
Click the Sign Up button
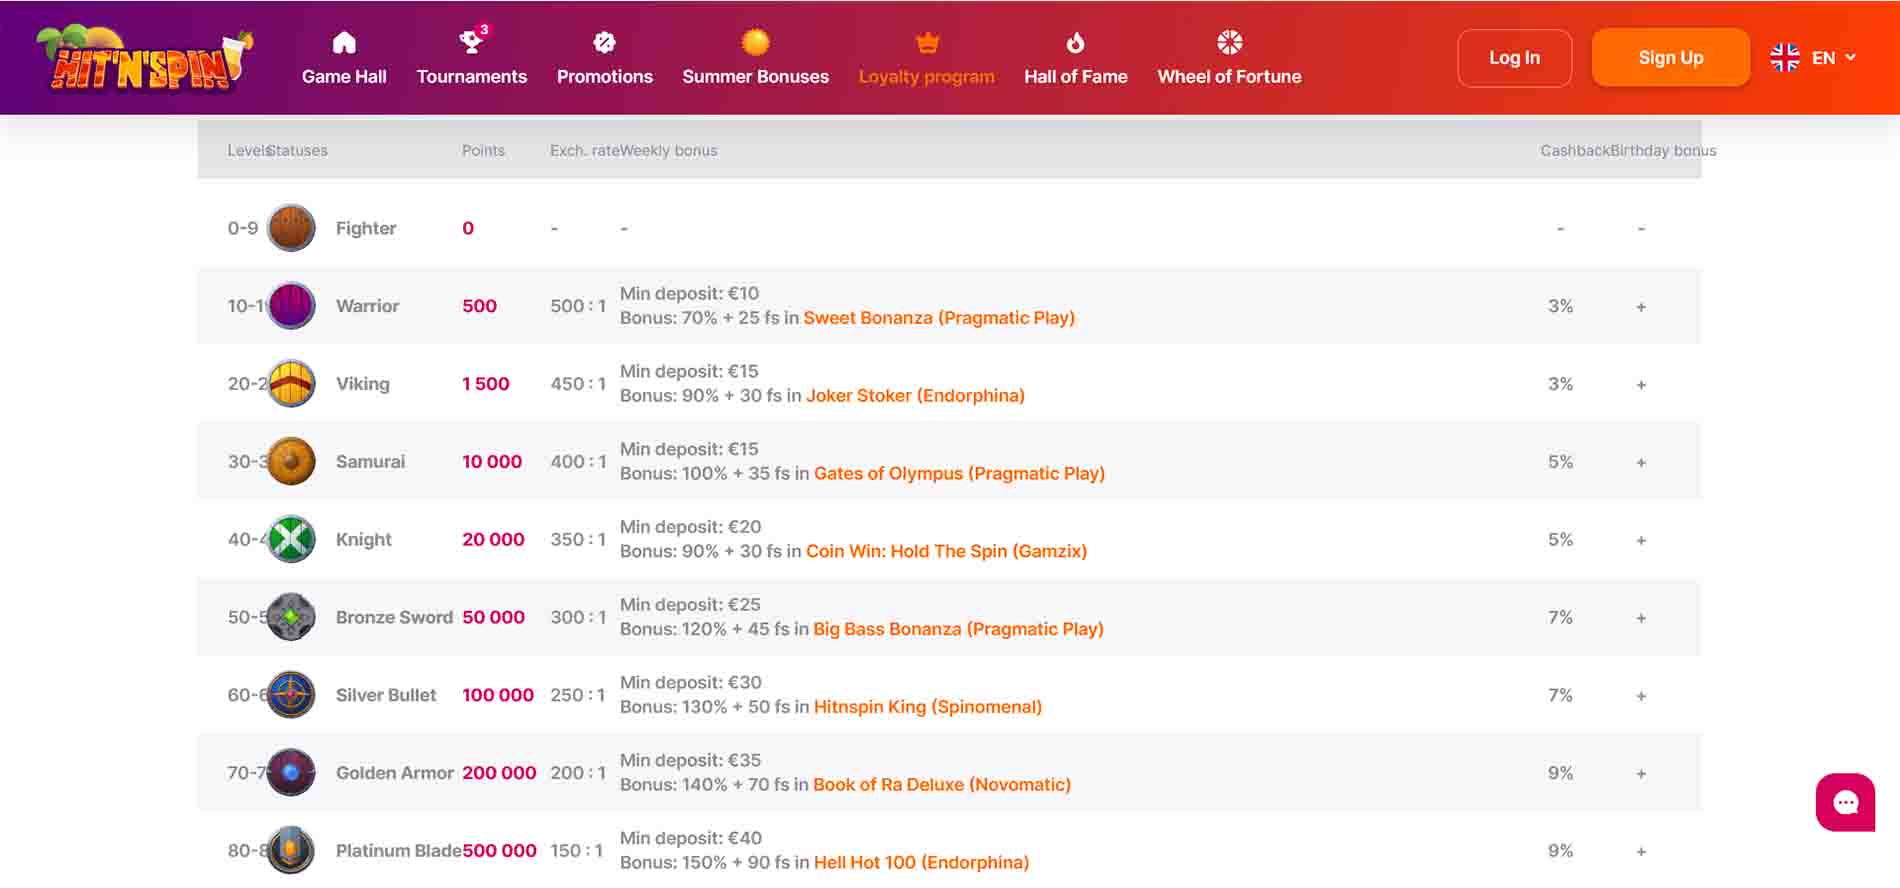[x=1670, y=58]
